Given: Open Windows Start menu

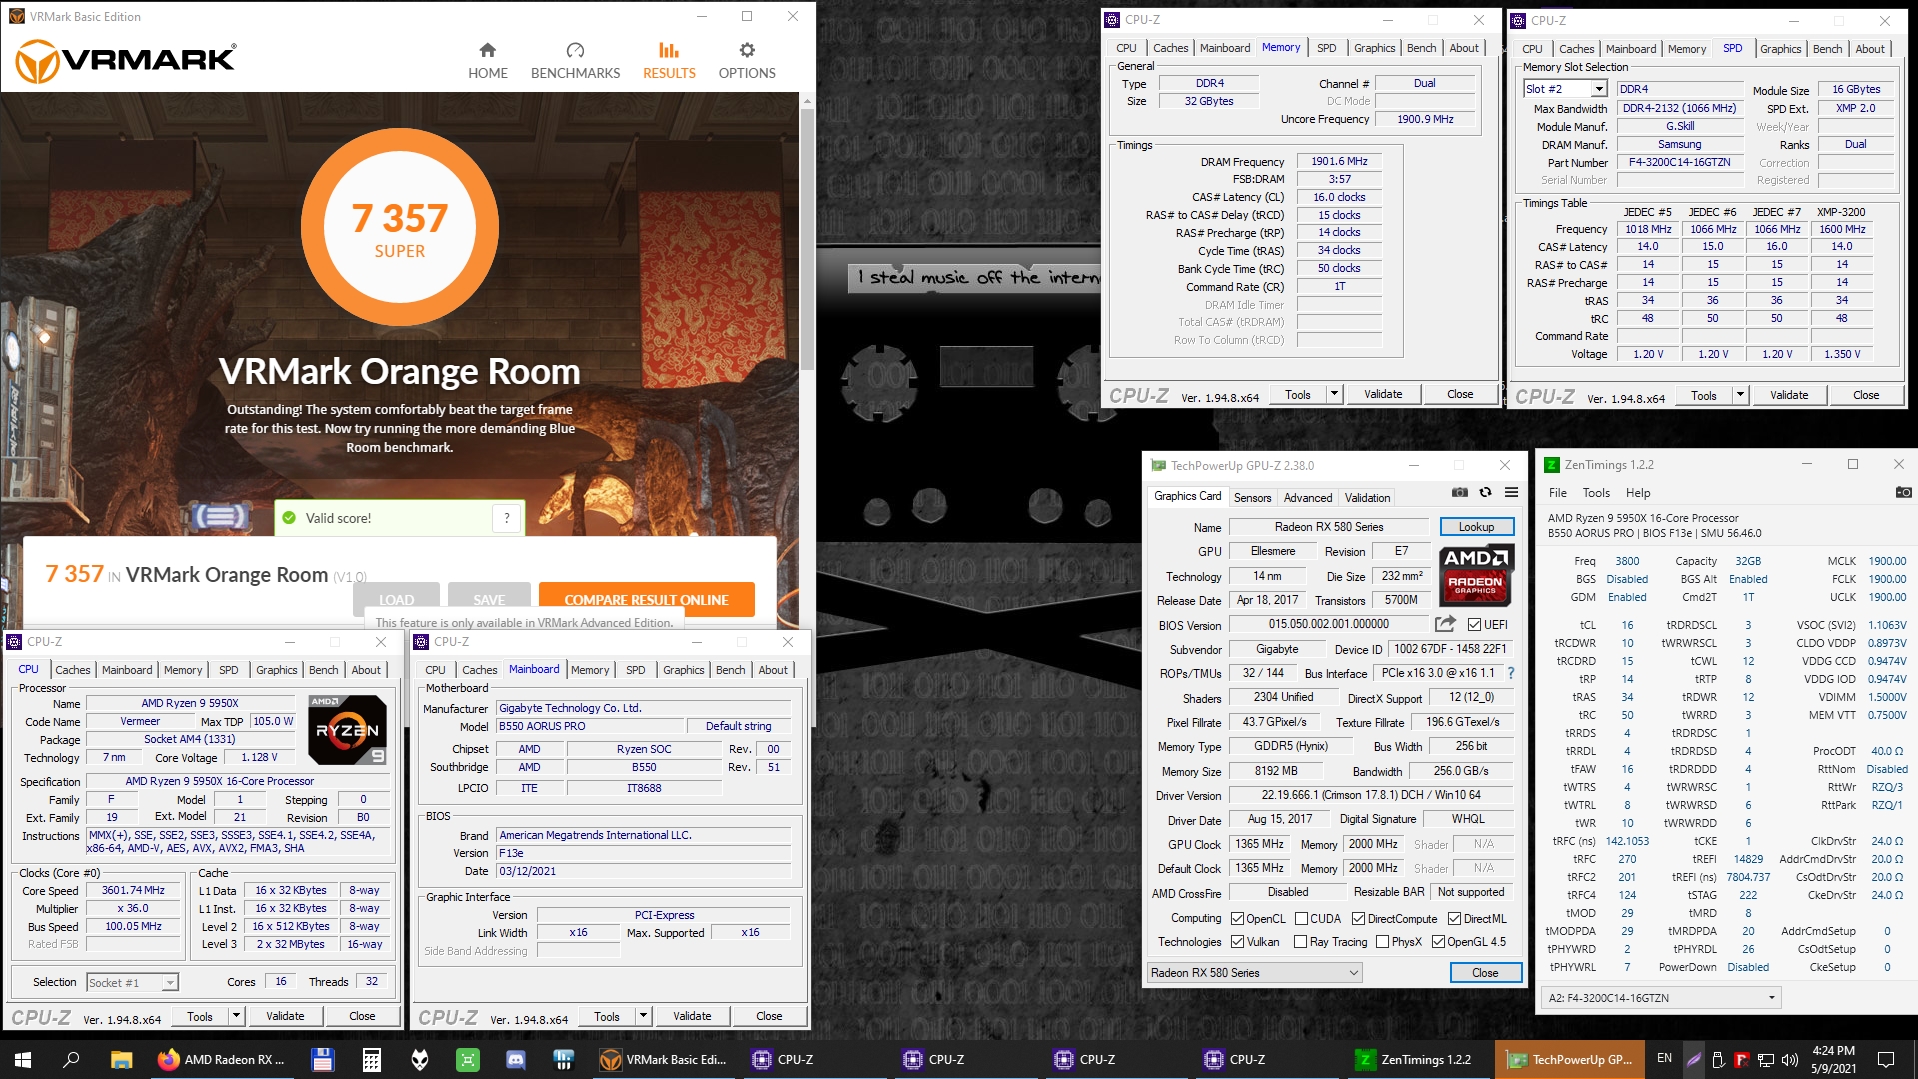Looking at the screenshot, I should (22, 1060).
